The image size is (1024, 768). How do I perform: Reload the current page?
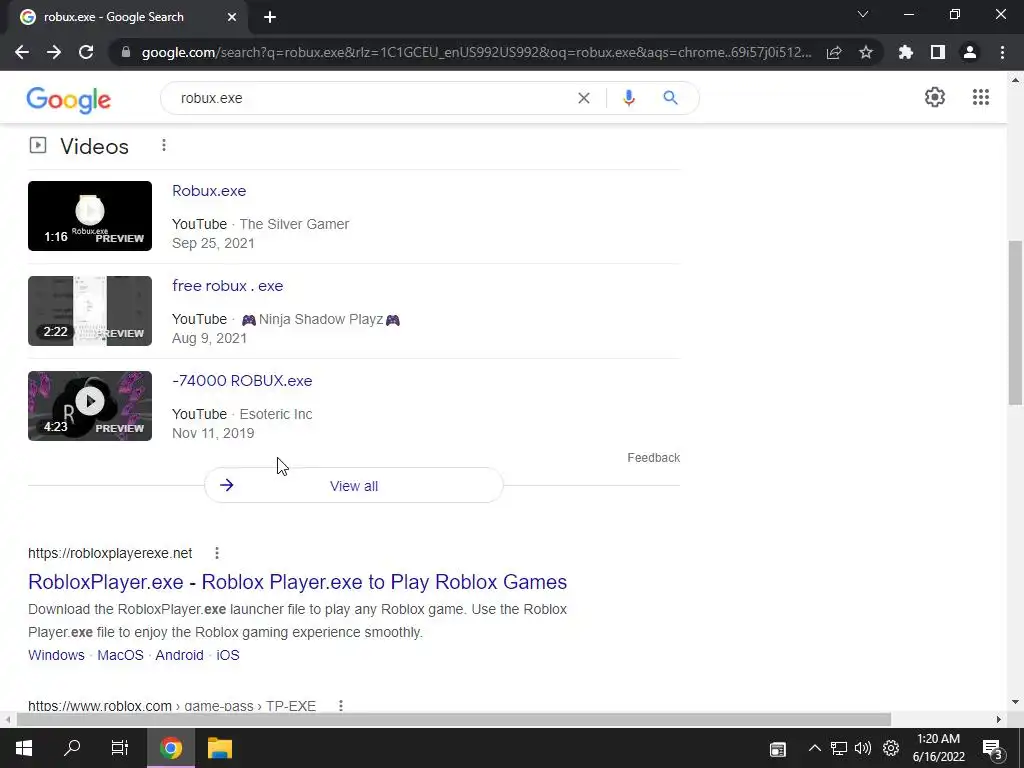click(x=86, y=52)
